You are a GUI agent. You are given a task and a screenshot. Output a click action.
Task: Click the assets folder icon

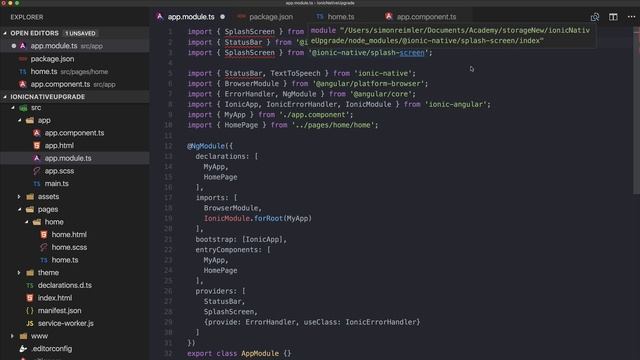(30, 197)
